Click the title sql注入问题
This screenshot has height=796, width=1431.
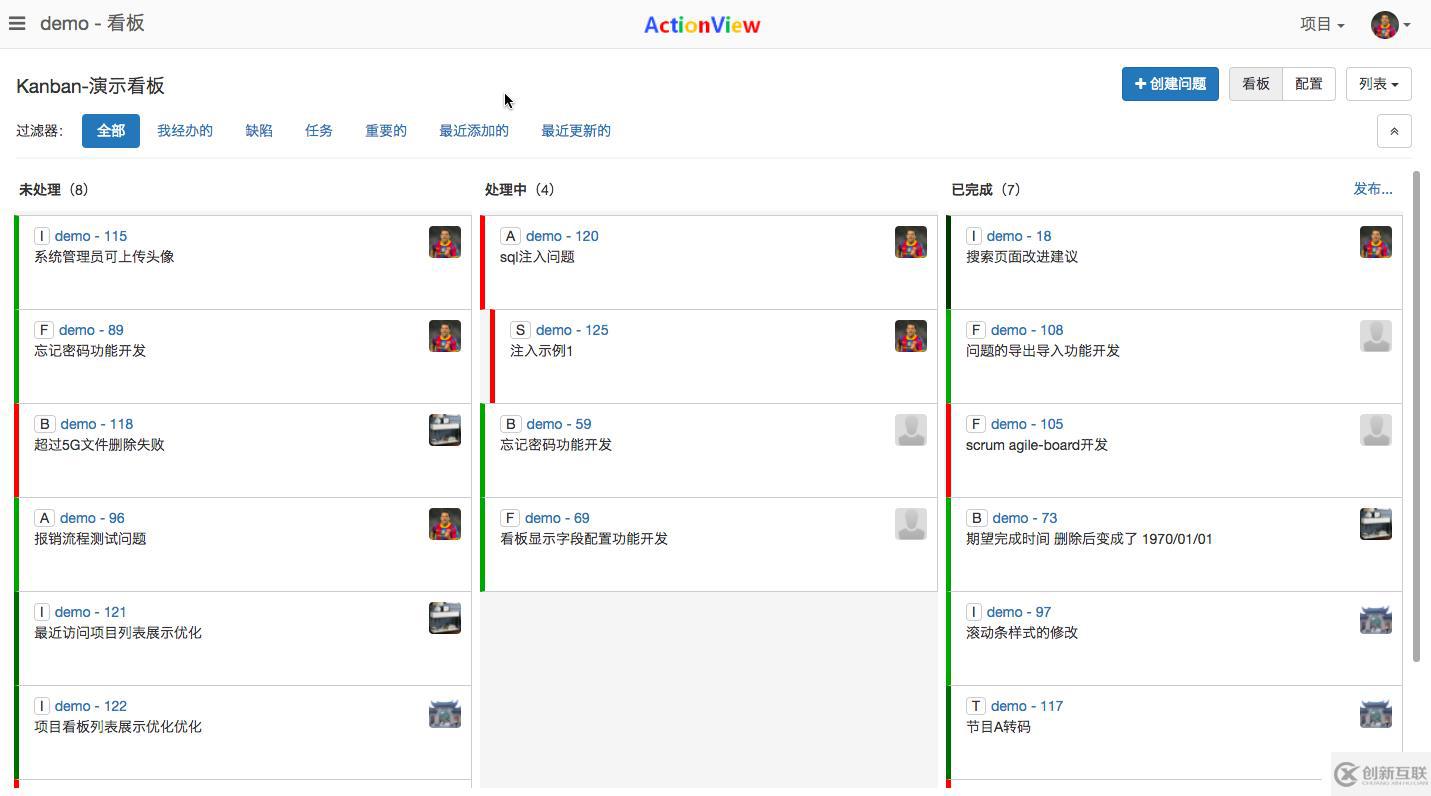[x=537, y=257]
